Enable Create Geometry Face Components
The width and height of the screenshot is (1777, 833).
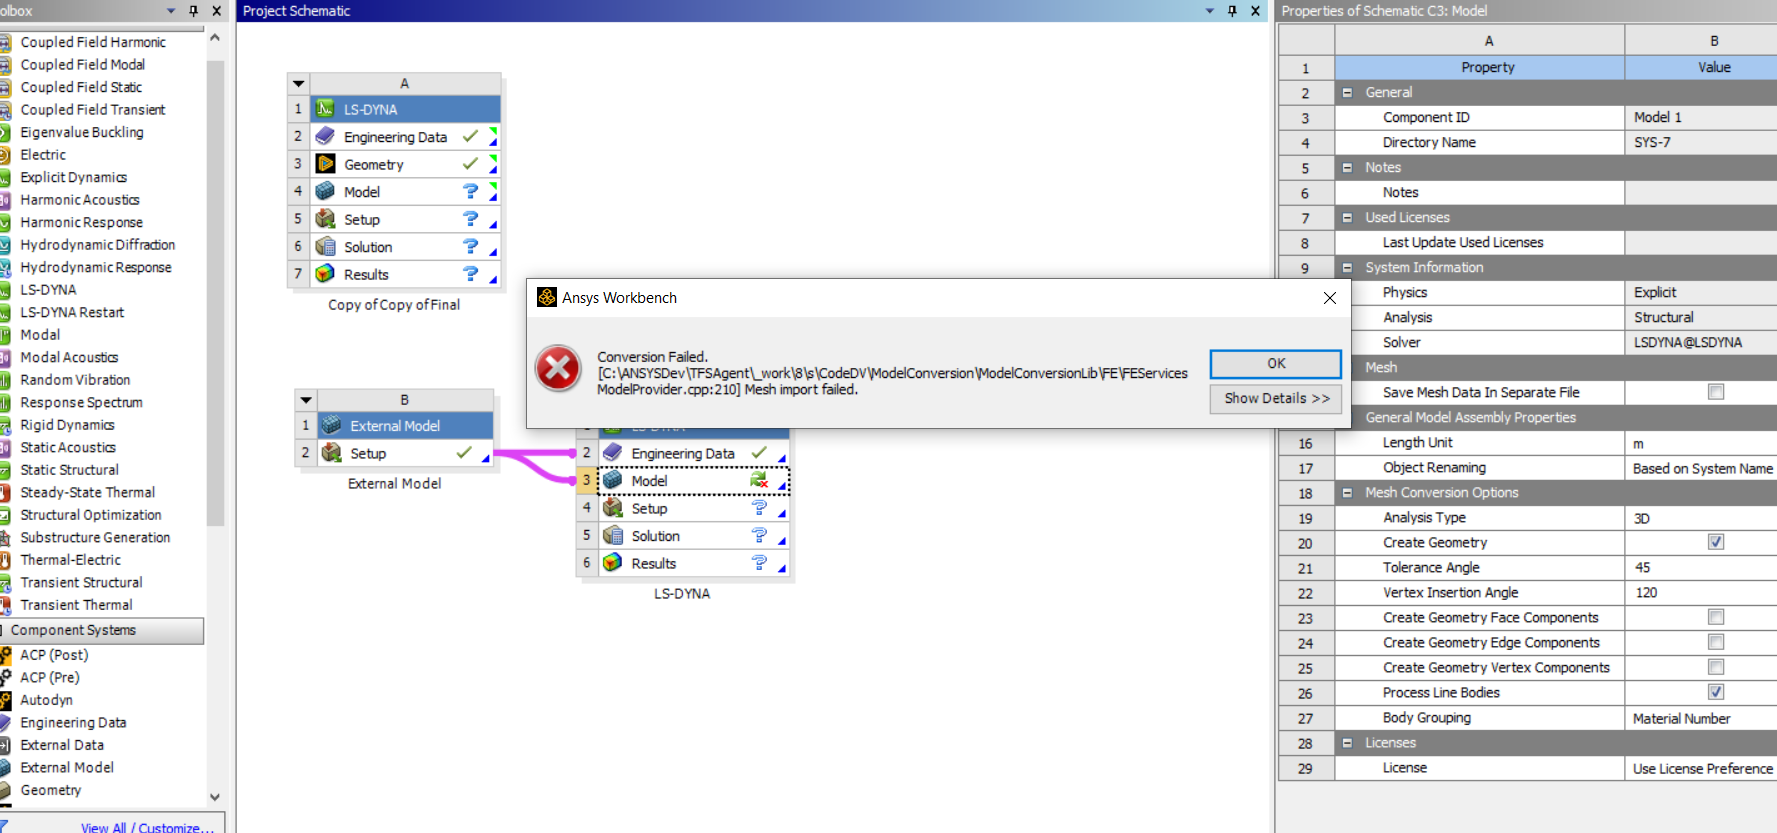pos(1716,617)
